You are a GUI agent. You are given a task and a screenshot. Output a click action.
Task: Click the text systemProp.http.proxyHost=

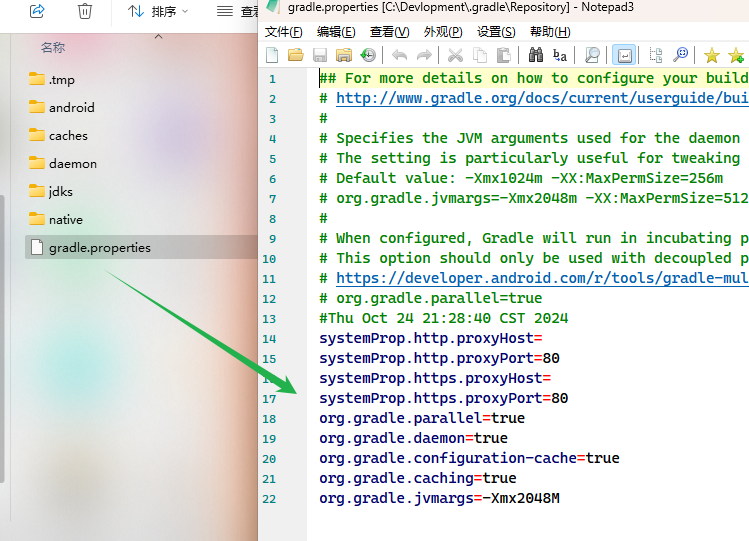click(431, 338)
